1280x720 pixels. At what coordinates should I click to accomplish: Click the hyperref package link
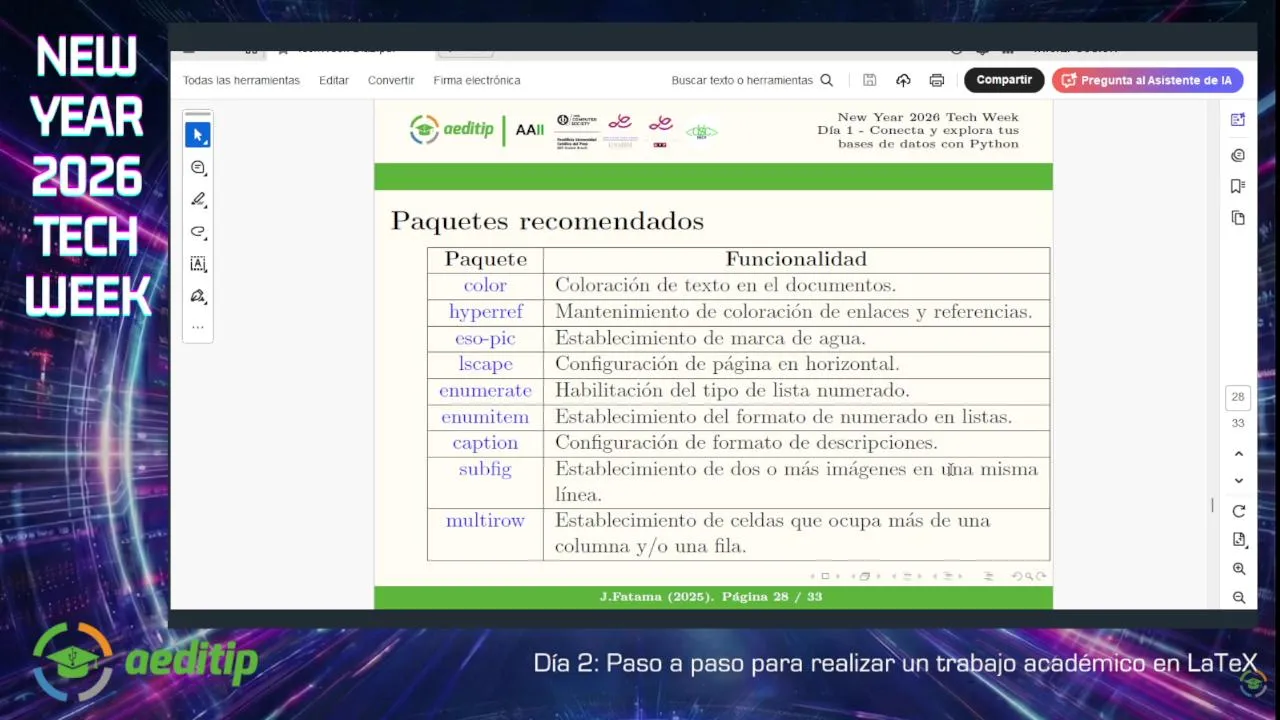485,312
